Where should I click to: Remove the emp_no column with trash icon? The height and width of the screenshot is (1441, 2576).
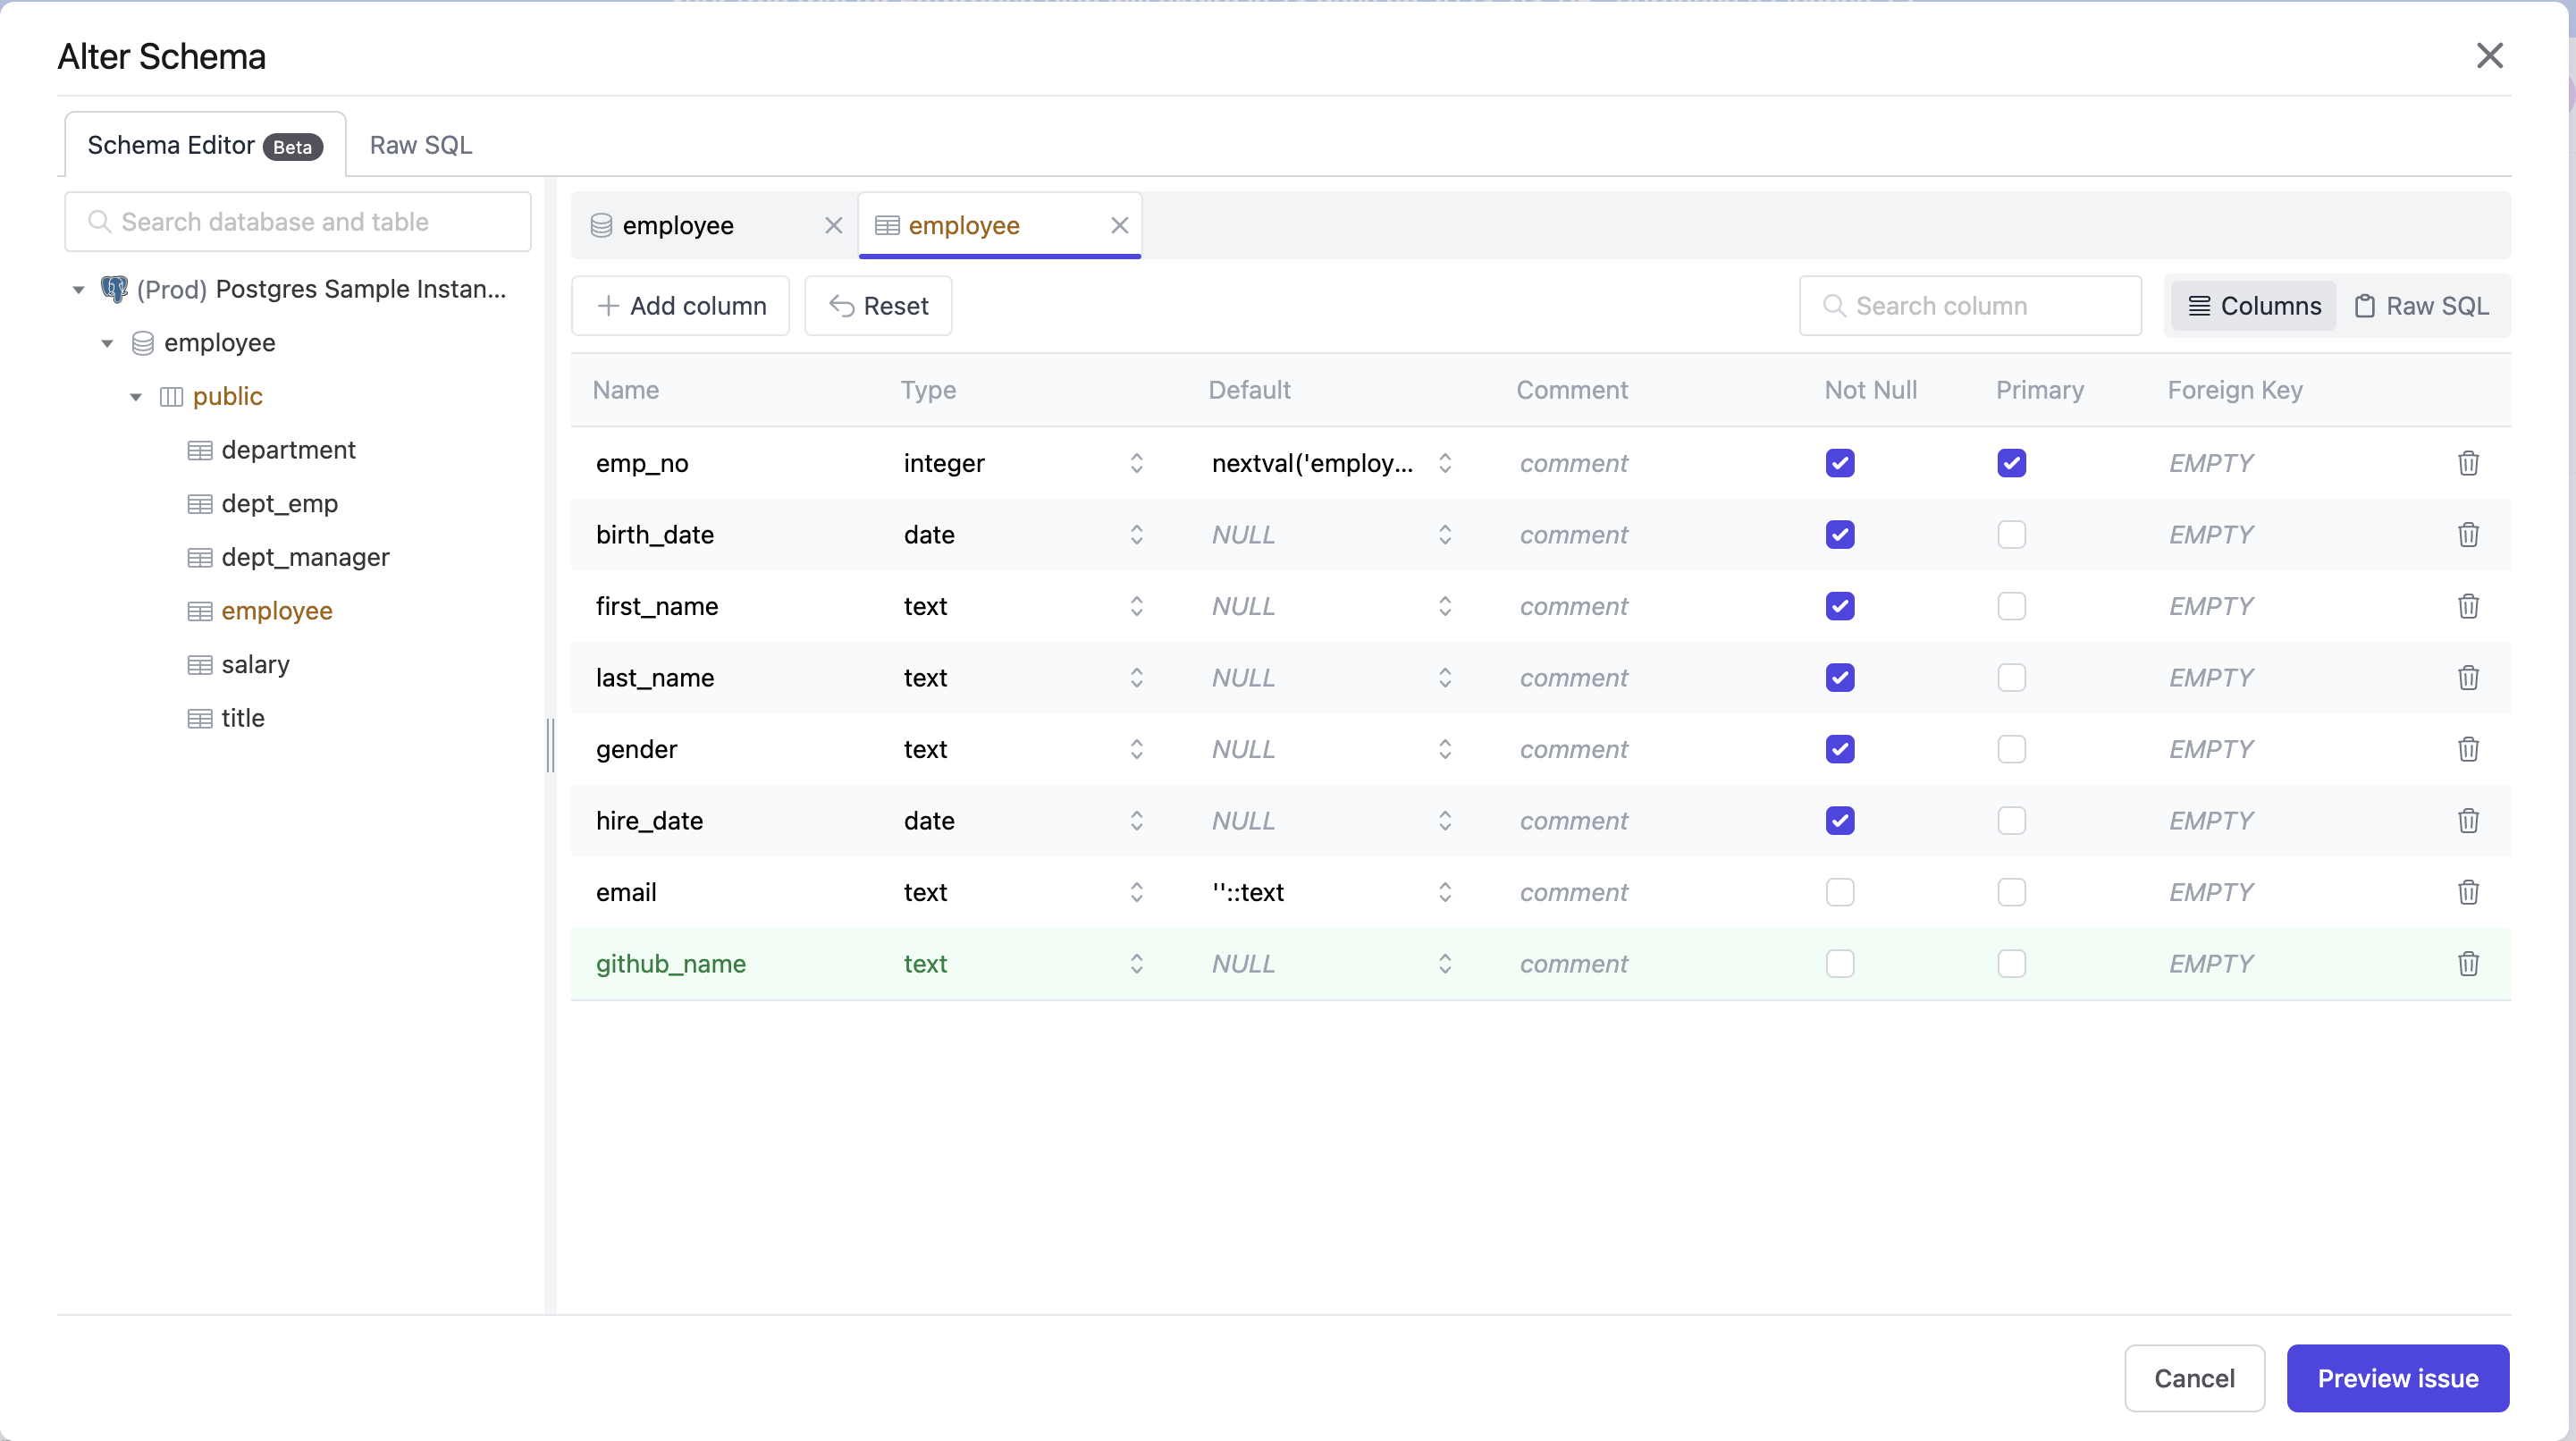[x=2467, y=463]
